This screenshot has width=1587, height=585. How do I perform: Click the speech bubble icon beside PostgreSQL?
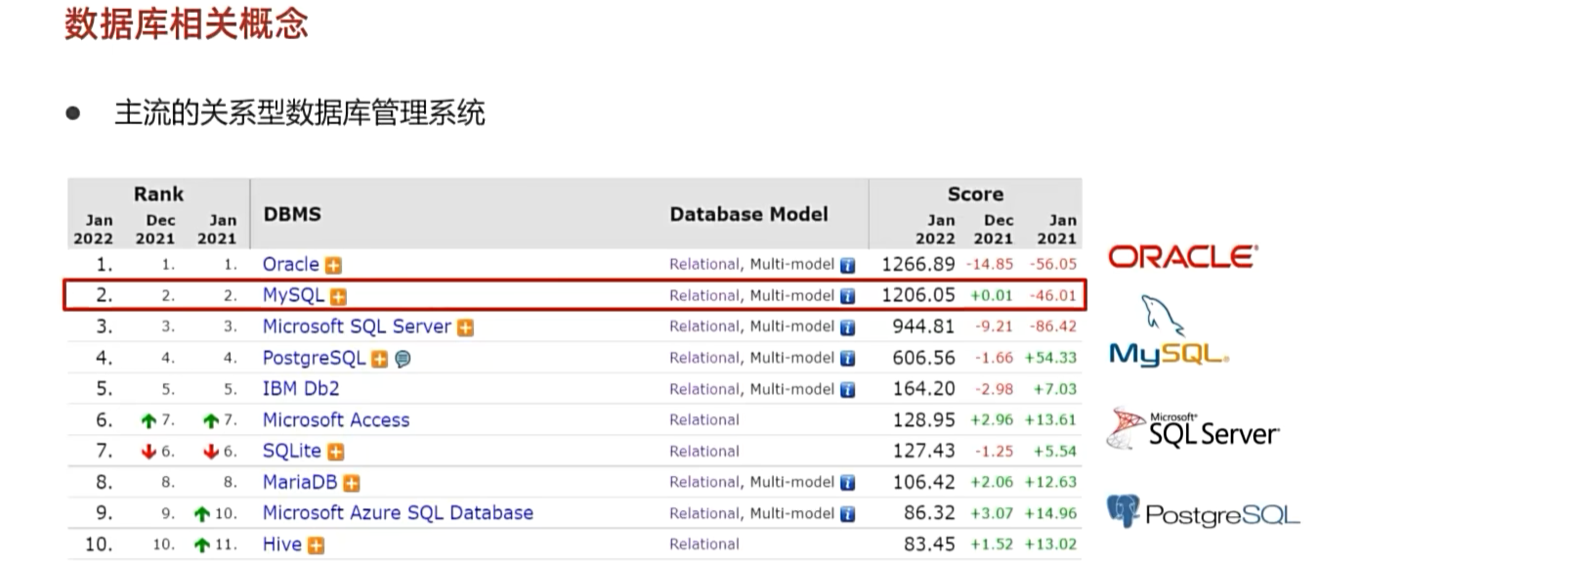403,359
